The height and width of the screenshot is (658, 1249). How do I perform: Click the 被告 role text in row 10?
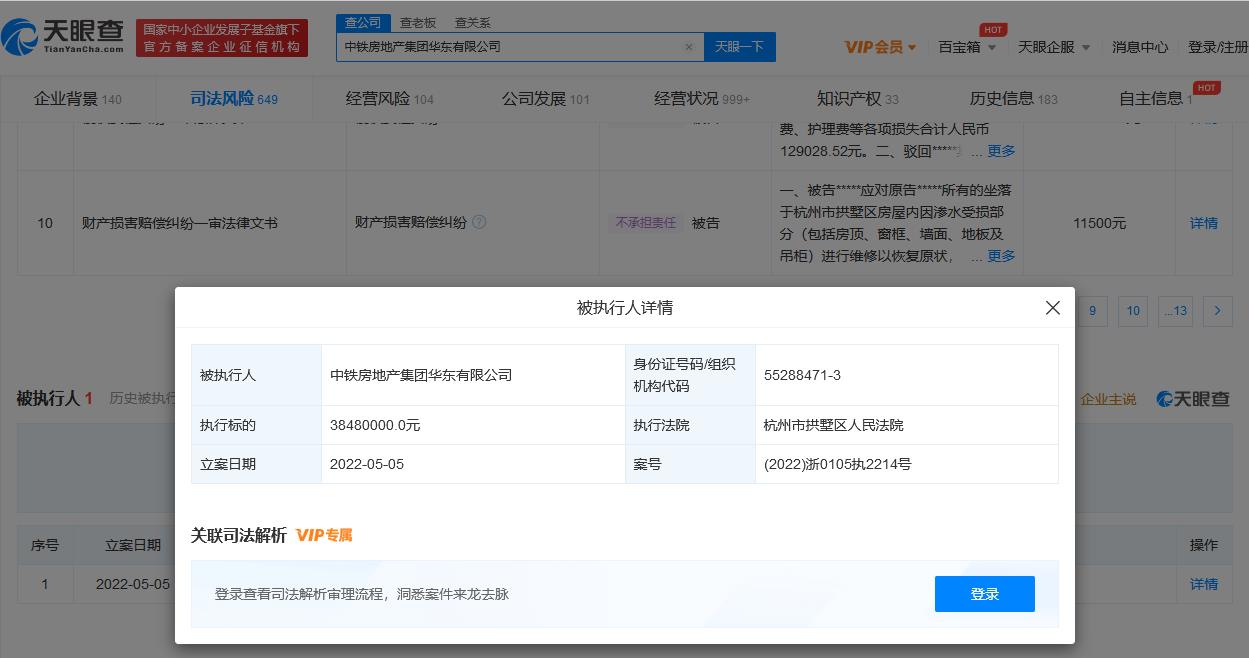point(705,223)
